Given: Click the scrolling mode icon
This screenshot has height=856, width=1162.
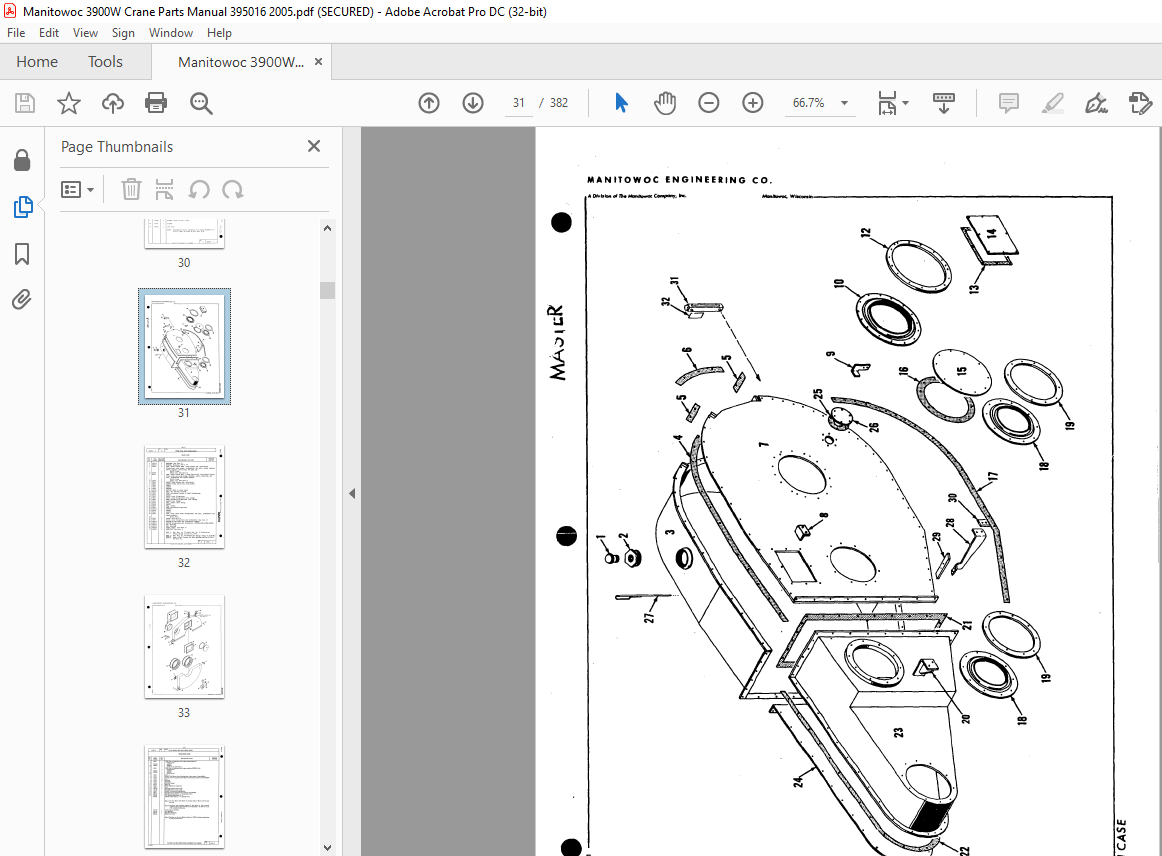Looking at the screenshot, I should point(943,103).
